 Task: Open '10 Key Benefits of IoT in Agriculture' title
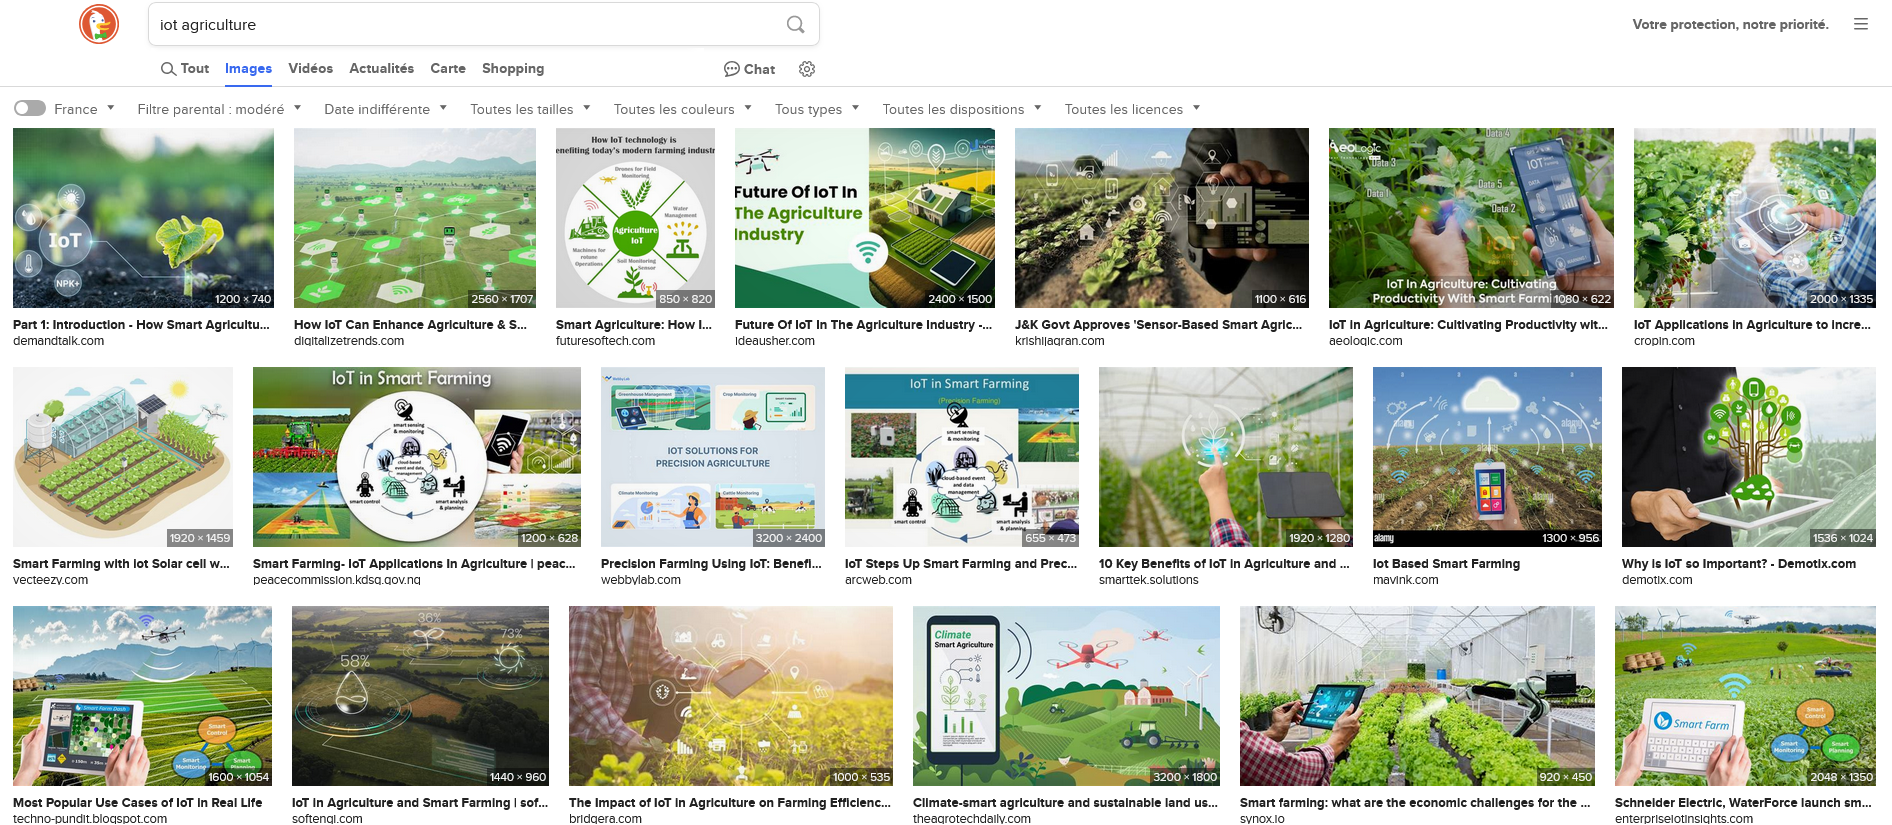pyautogui.click(x=1224, y=564)
